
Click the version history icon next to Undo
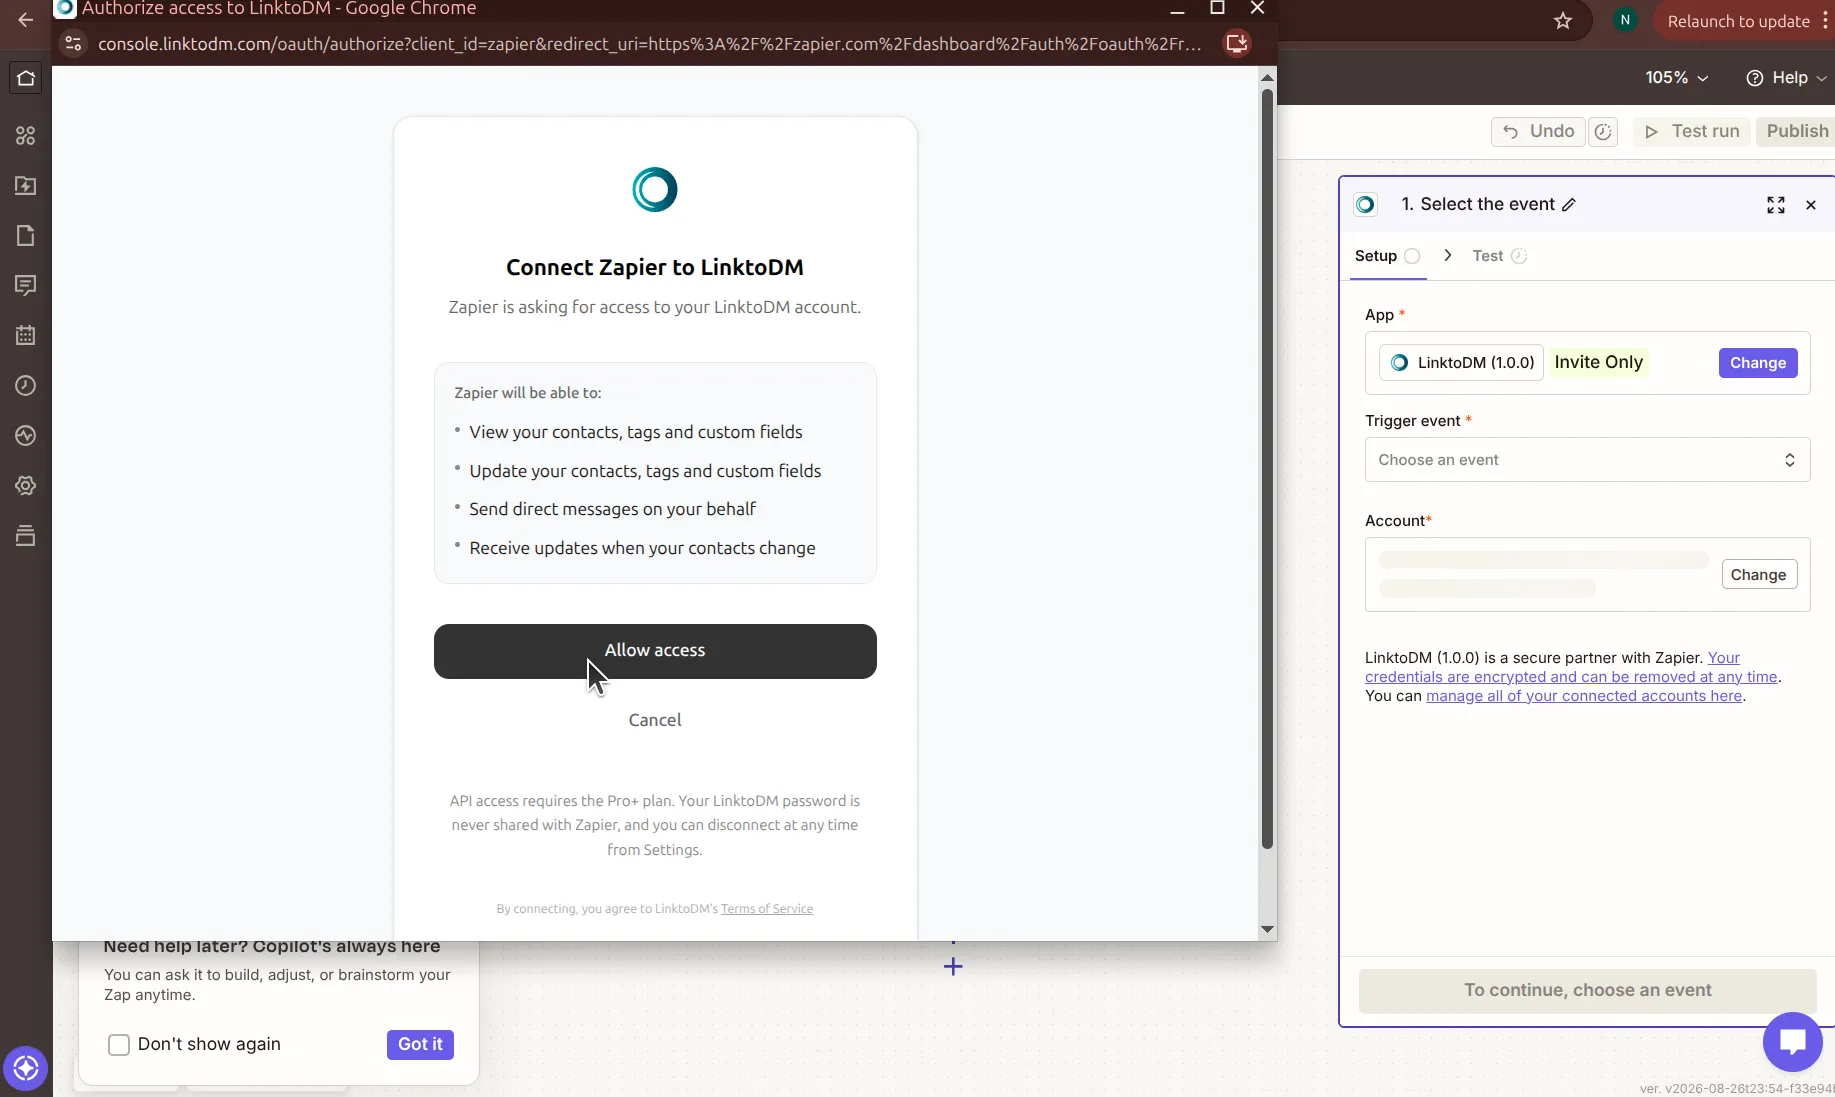tap(1603, 132)
